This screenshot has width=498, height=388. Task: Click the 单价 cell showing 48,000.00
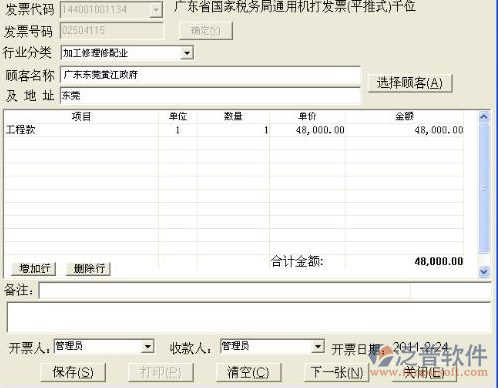coord(307,130)
